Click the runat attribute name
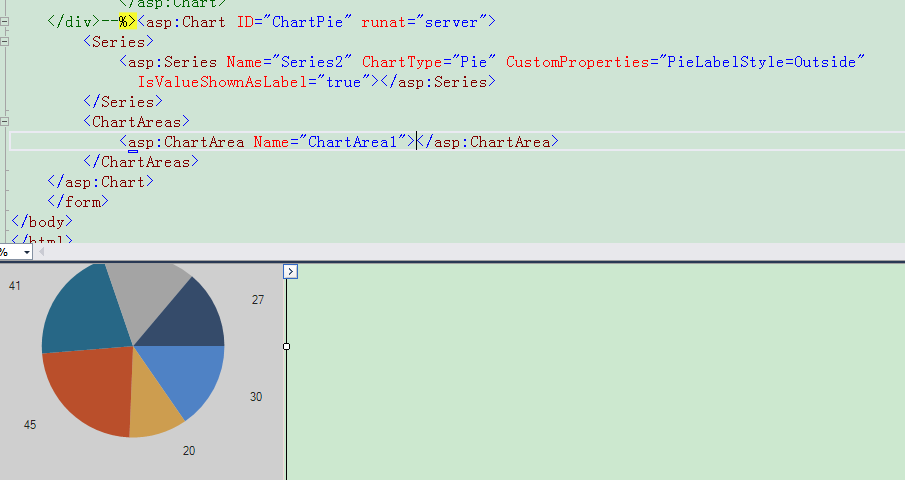This screenshot has width=905, height=480. (384, 22)
